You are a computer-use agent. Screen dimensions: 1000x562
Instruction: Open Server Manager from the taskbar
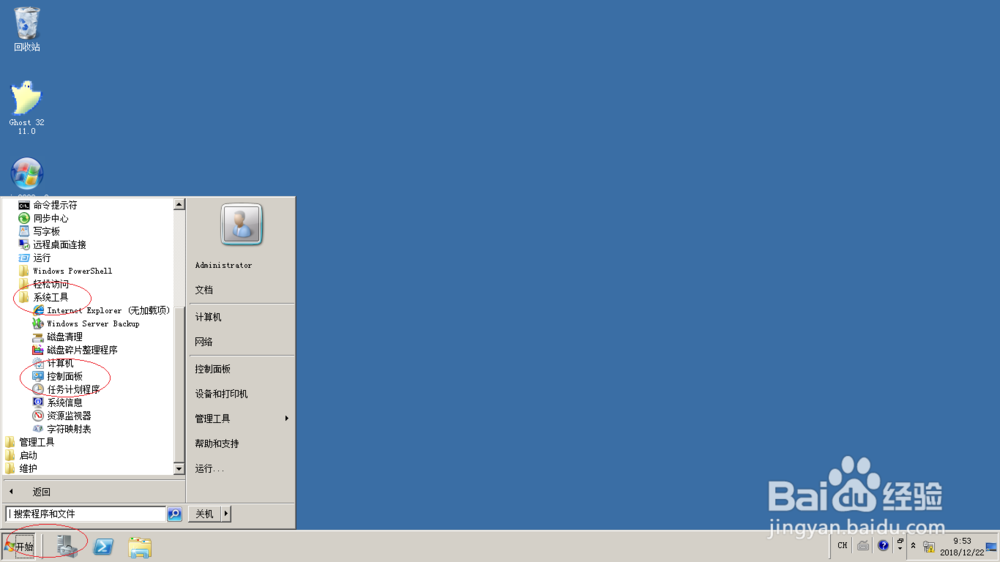tap(66, 547)
